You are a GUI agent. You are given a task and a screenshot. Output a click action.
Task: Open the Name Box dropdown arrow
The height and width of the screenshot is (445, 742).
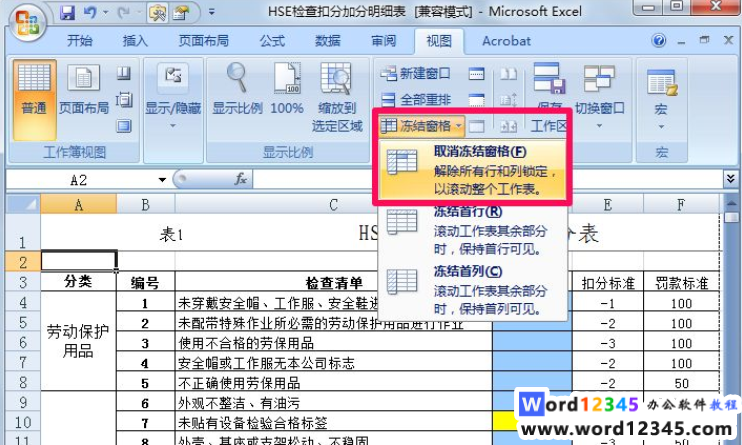point(162,180)
